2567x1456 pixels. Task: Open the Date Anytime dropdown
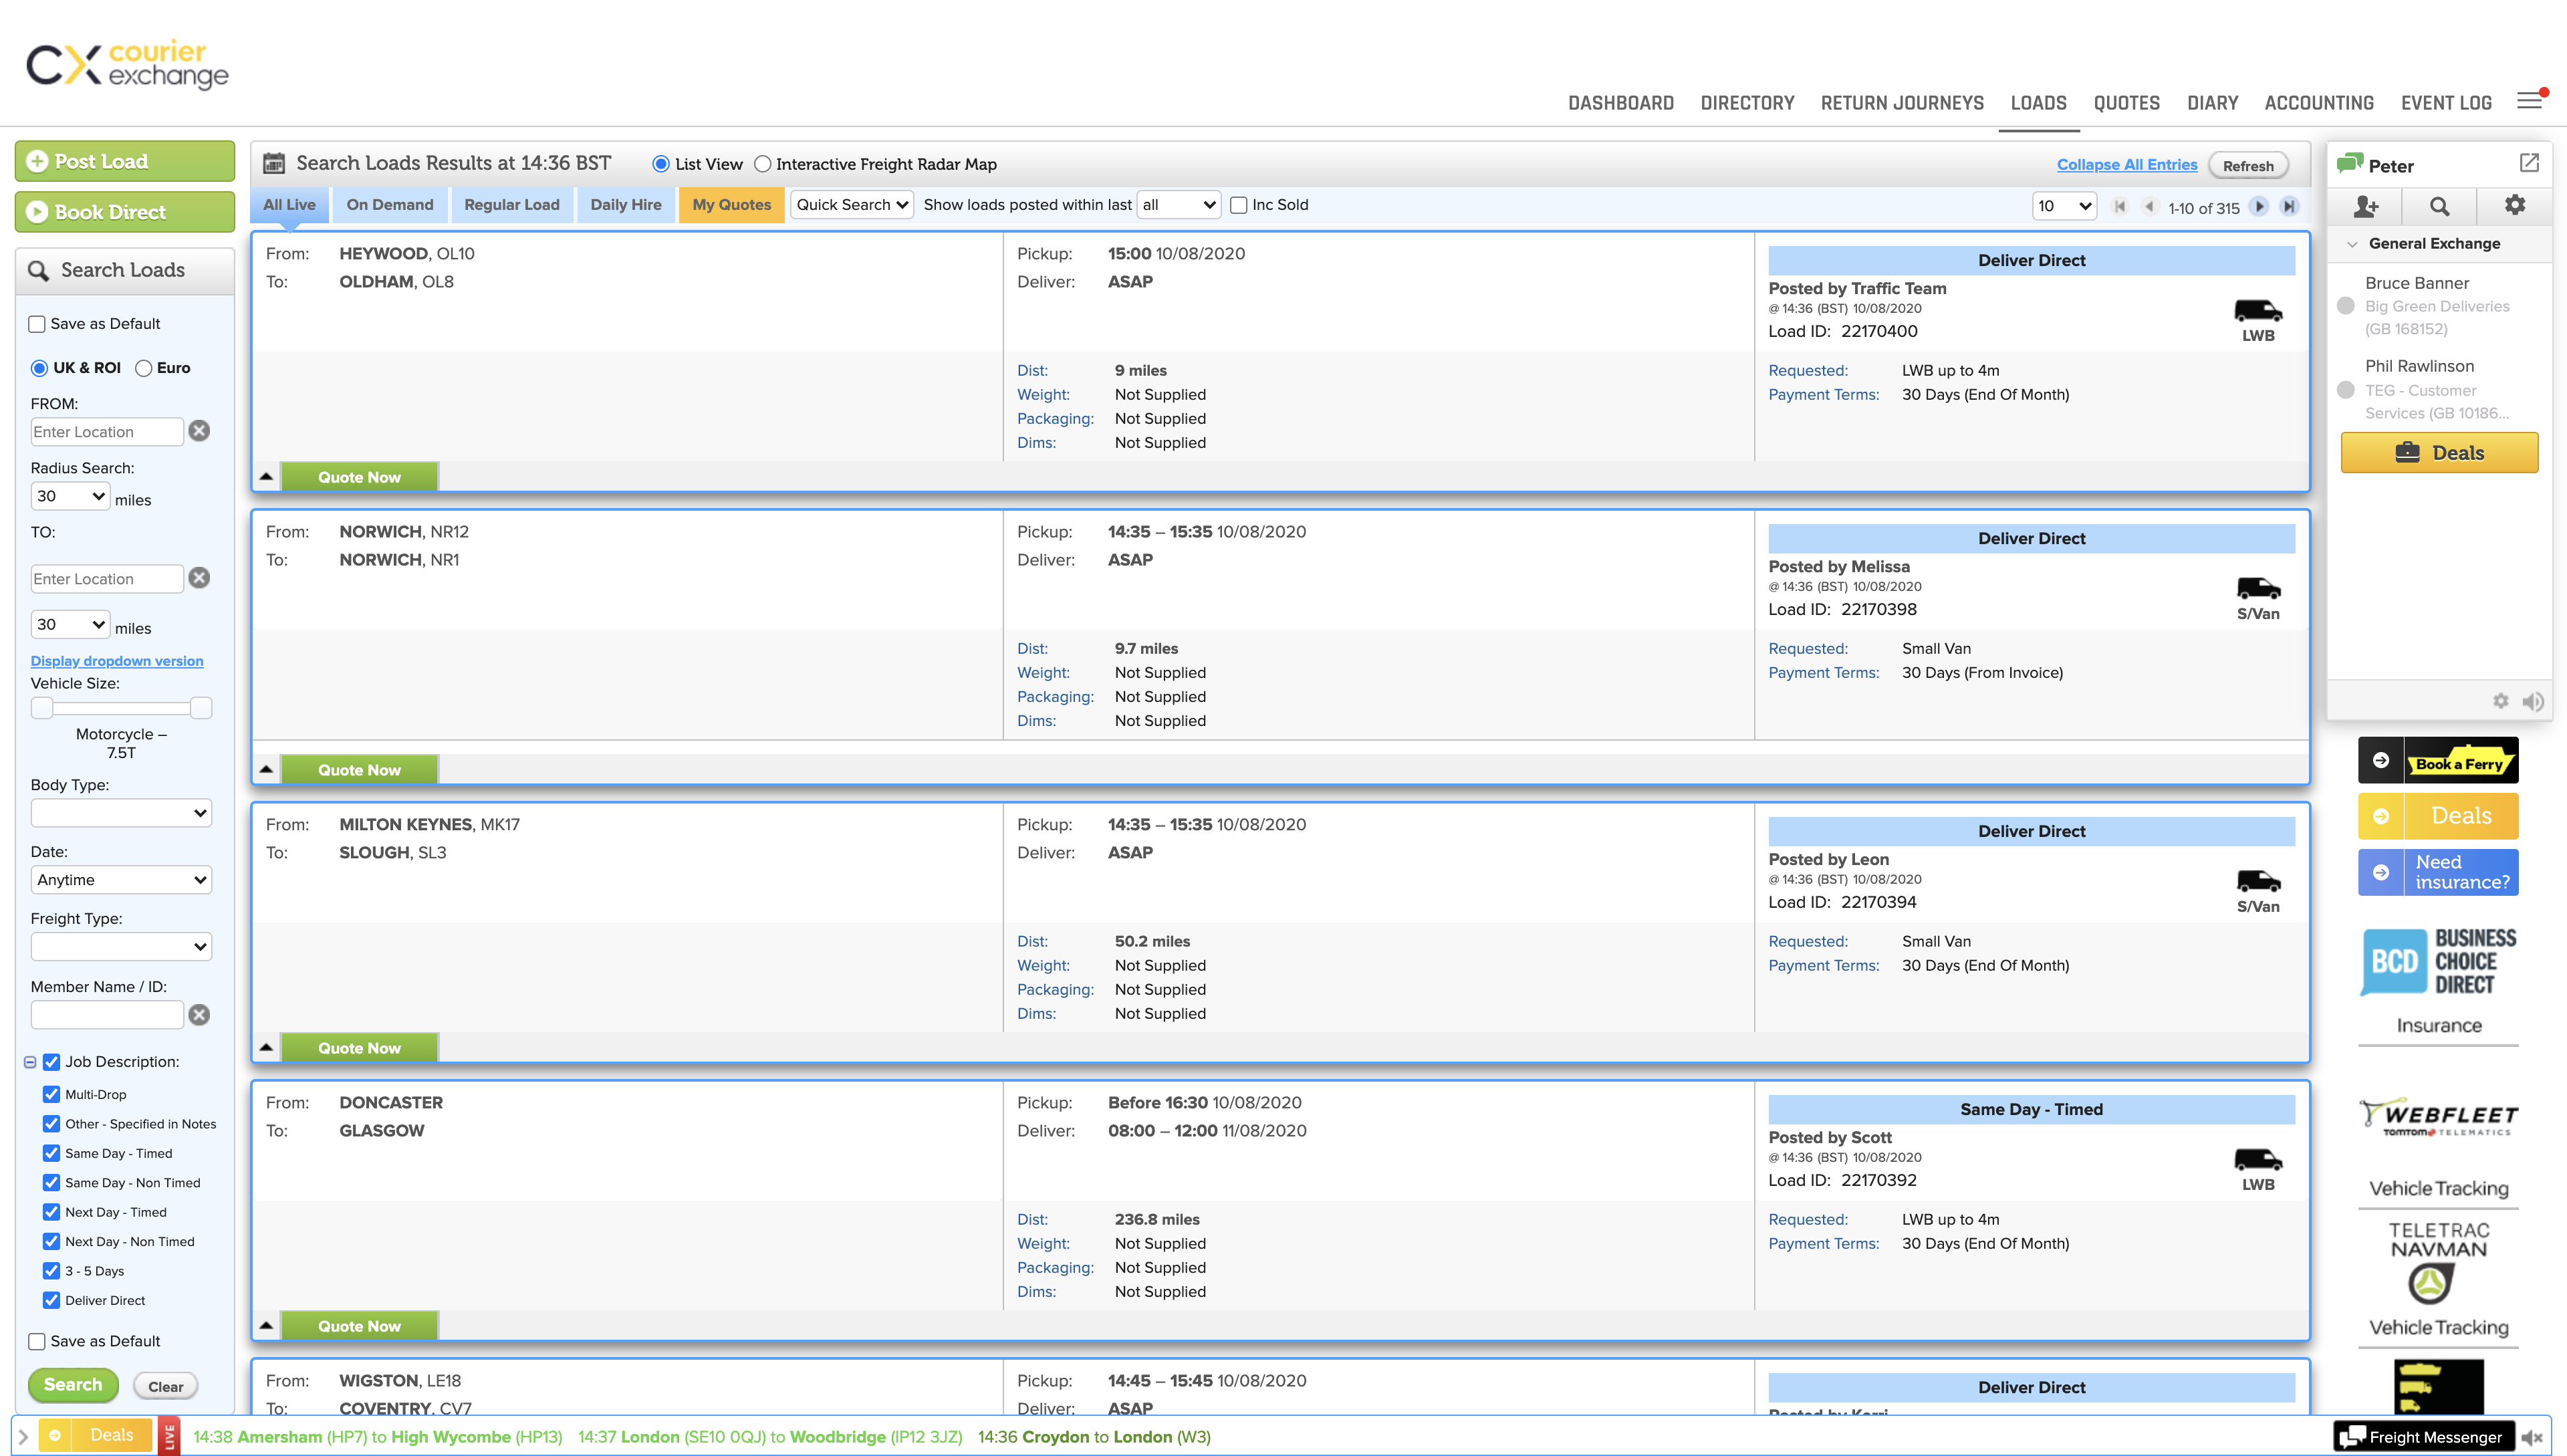tap(121, 880)
